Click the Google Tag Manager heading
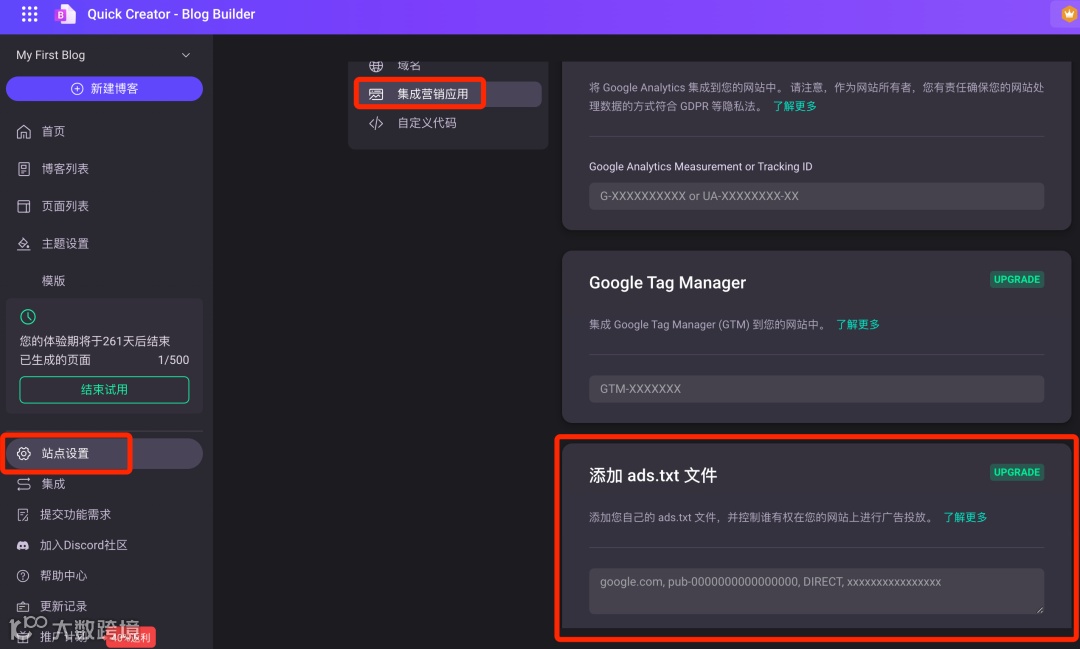The height and width of the screenshot is (649, 1080). (667, 282)
